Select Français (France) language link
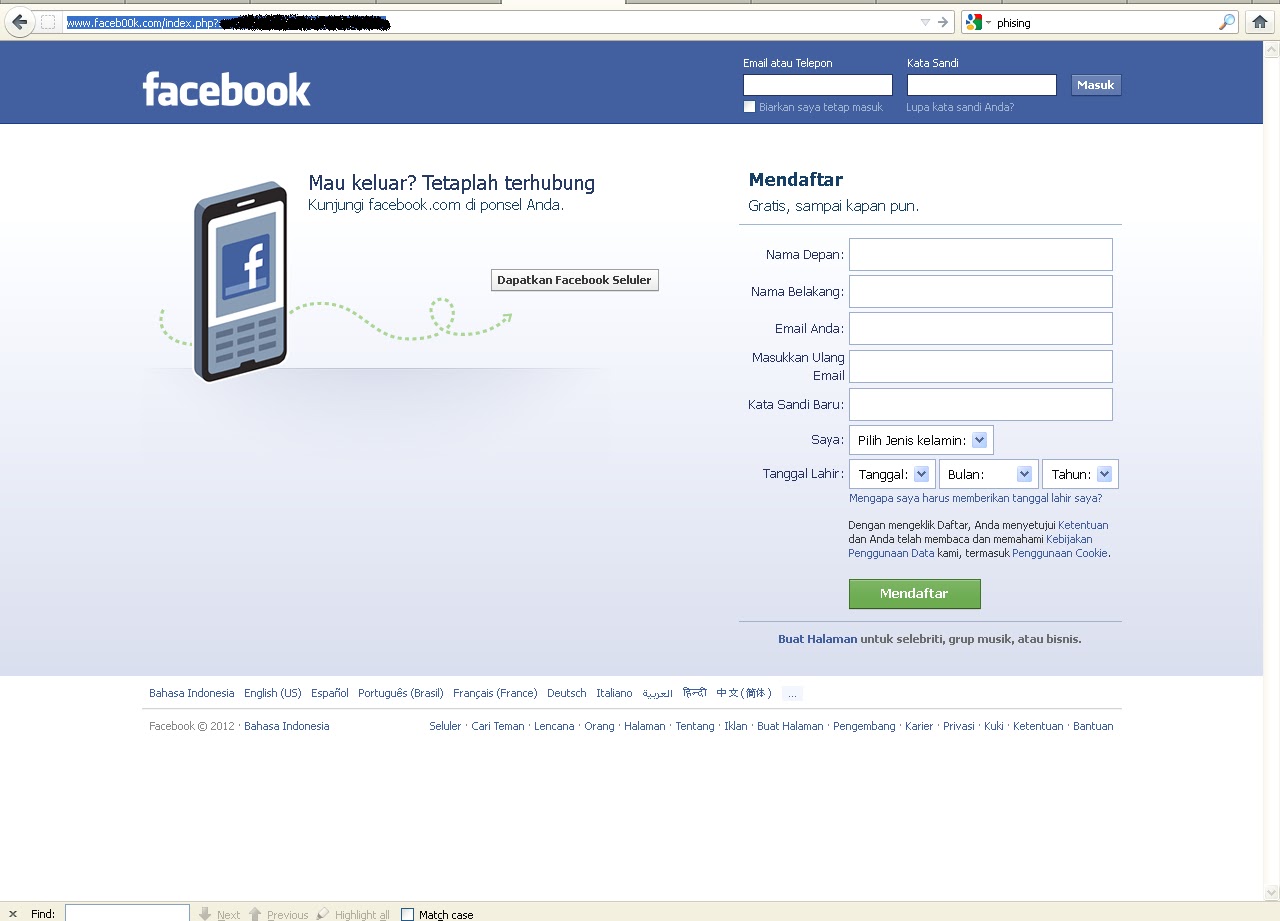The height and width of the screenshot is (921, 1280). click(x=495, y=693)
